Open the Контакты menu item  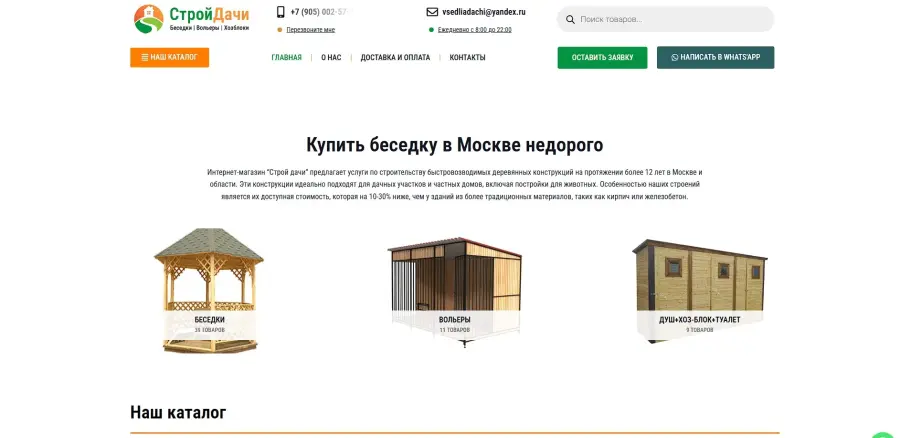pos(467,57)
